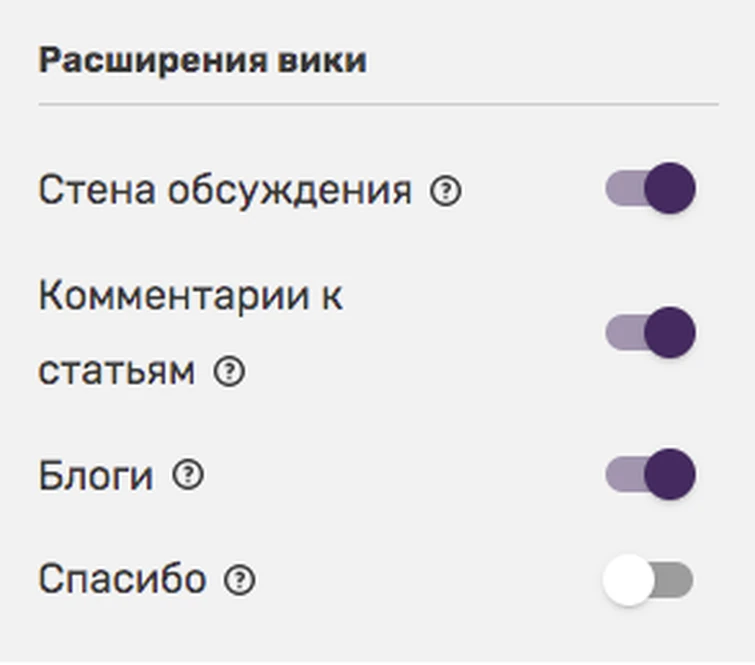755x665 pixels.
Task: Switch off the Блоги toggle
Action: pyautogui.click(x=649, y=474)
